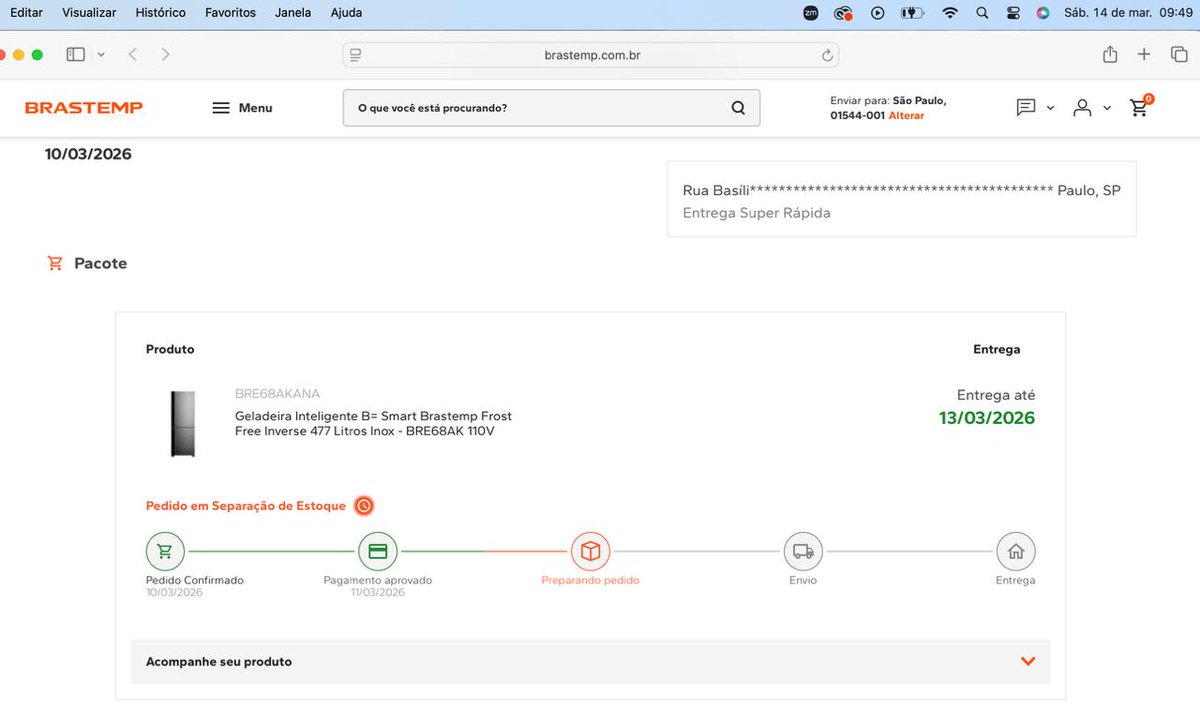Click the orange Pacote cart icon
This screenshot has height=728, width=1200.
pos(55,264)
